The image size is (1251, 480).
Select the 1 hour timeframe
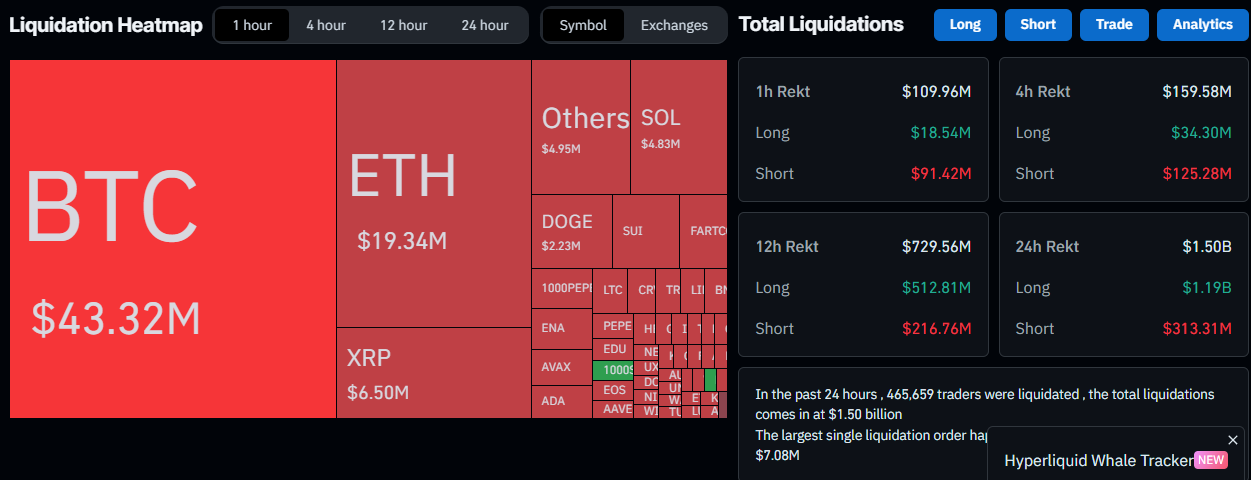[252, 25]
